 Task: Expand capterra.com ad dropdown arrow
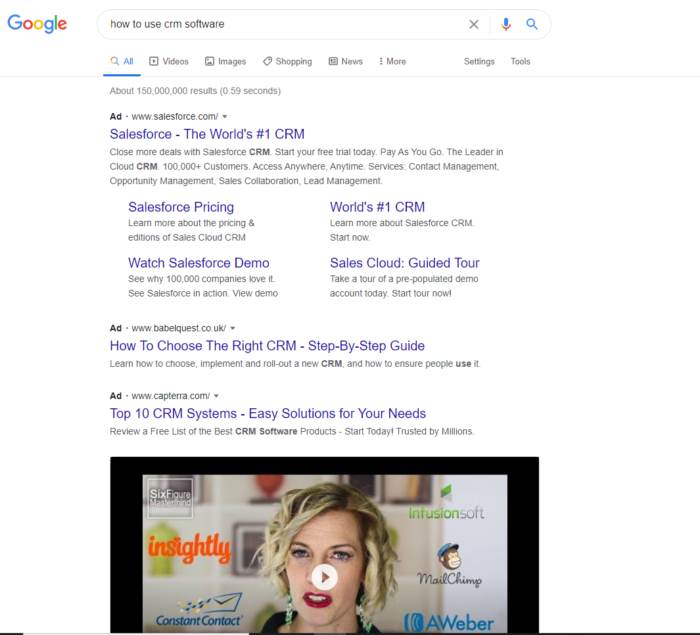pos(217,396)
